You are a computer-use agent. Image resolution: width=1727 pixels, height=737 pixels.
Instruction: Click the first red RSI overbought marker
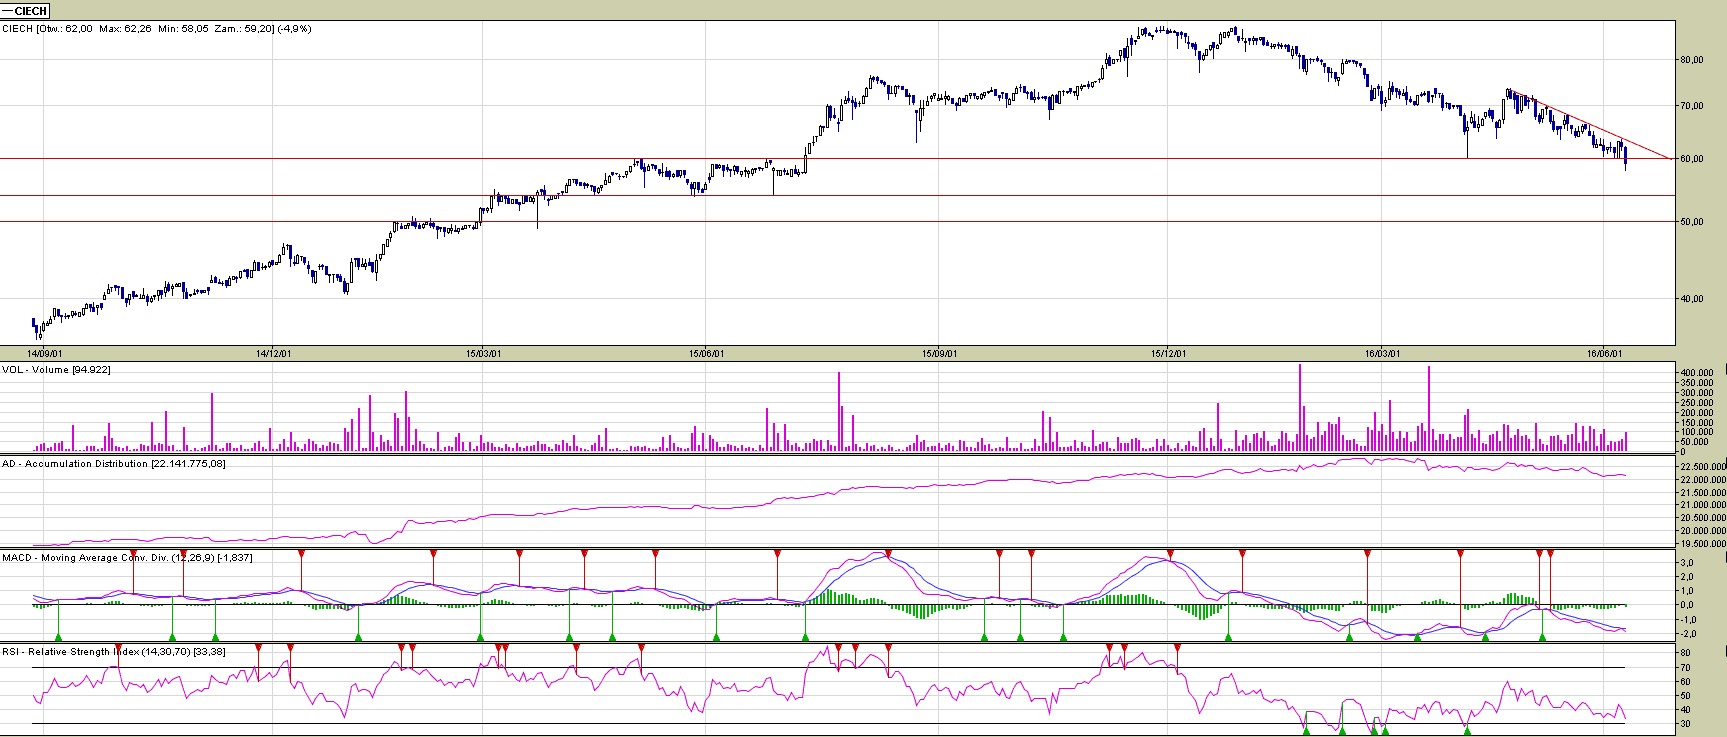coord(118,648)
